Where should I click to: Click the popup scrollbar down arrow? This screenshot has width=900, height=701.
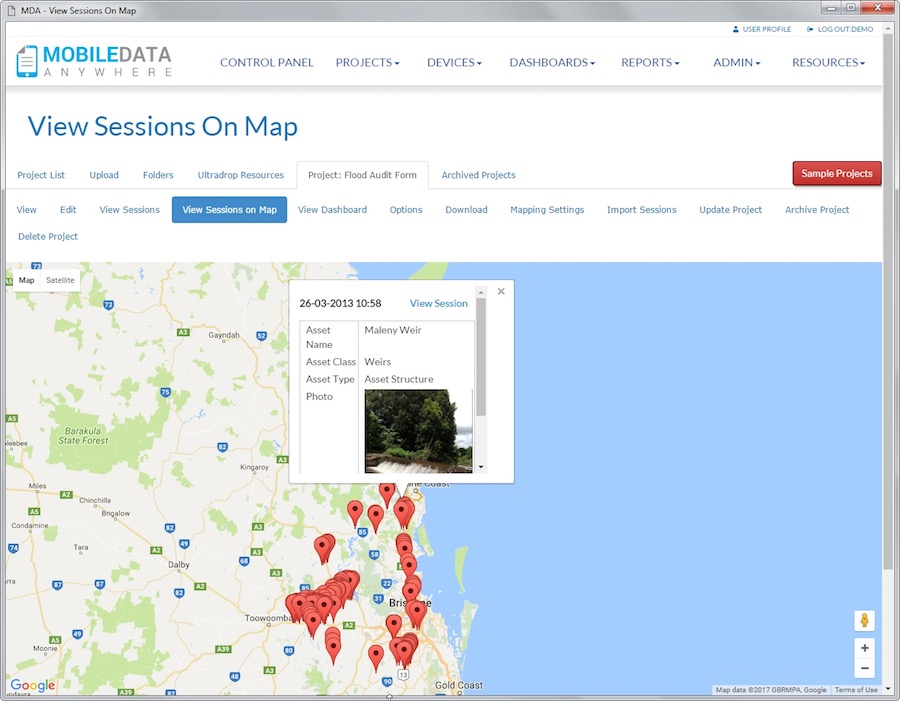click(481, 467)
